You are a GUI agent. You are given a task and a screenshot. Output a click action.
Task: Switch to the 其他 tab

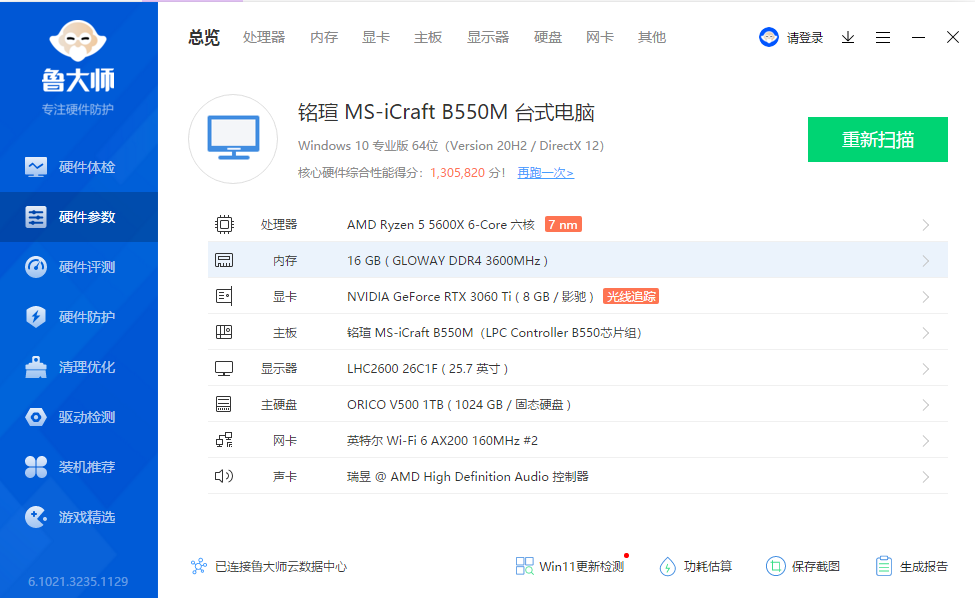pyautogui.click(x=652, y=37)
